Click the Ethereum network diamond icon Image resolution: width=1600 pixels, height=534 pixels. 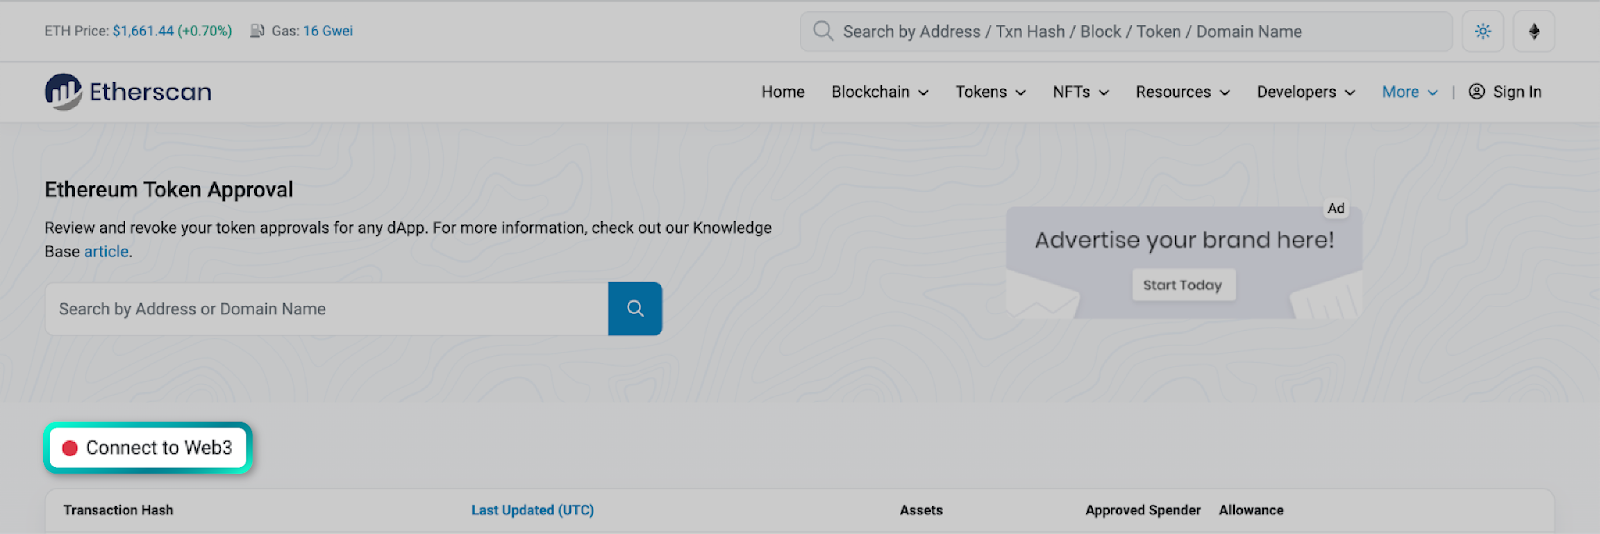click(1534, 31)
